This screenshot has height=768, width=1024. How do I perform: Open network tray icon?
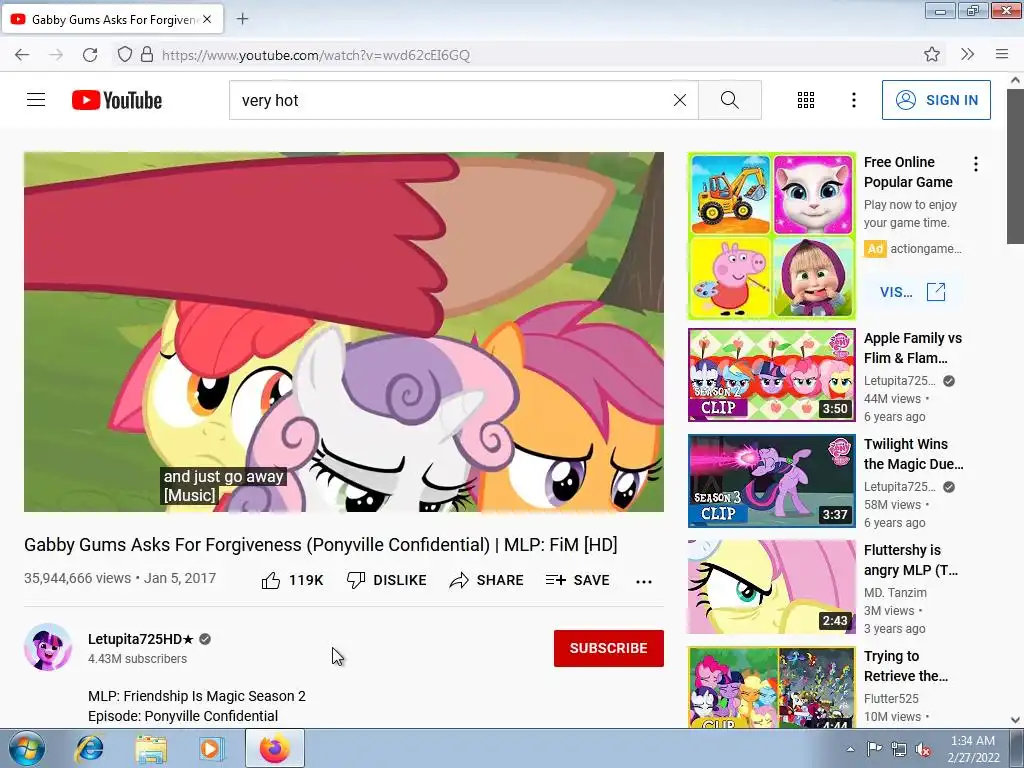tap(899, 749)
